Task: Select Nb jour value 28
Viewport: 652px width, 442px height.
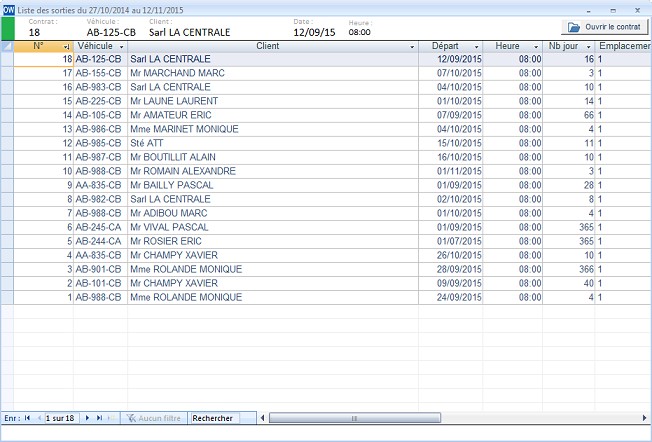Action: 568,185
